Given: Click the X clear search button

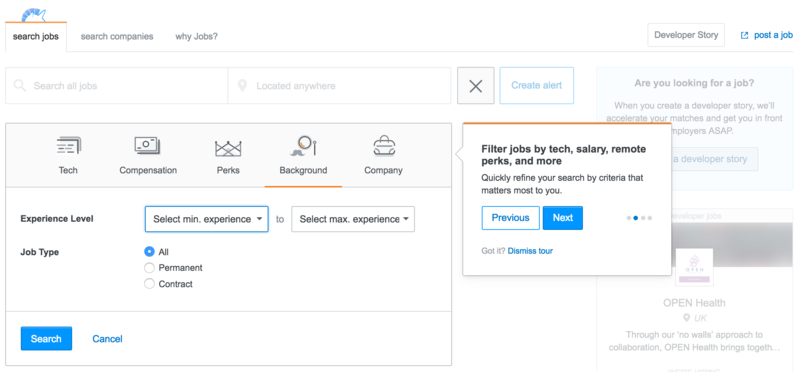Looking at the screenshot, I should tap(476, 86).
